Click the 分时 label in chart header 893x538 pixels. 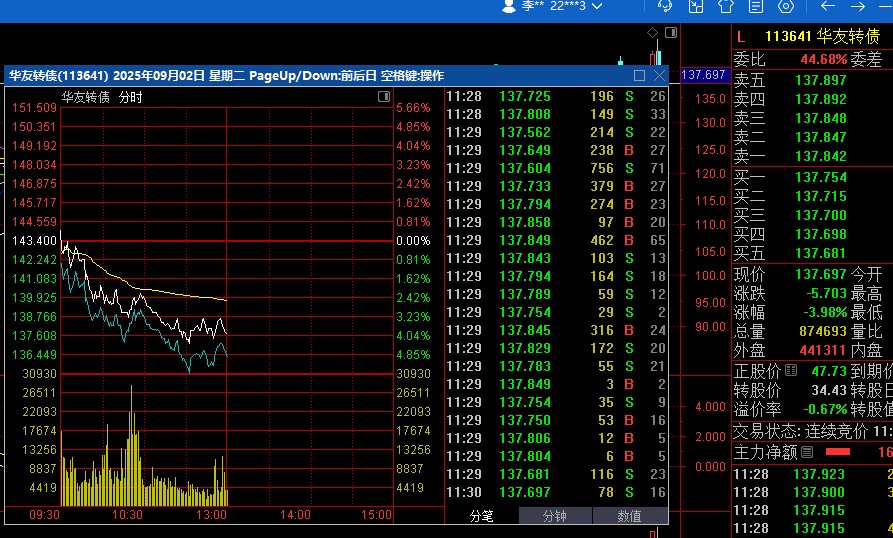coord(131,98)
